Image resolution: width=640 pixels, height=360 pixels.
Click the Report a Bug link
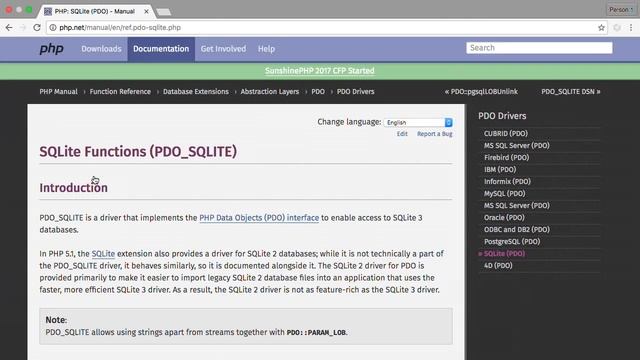coord(434,134)
